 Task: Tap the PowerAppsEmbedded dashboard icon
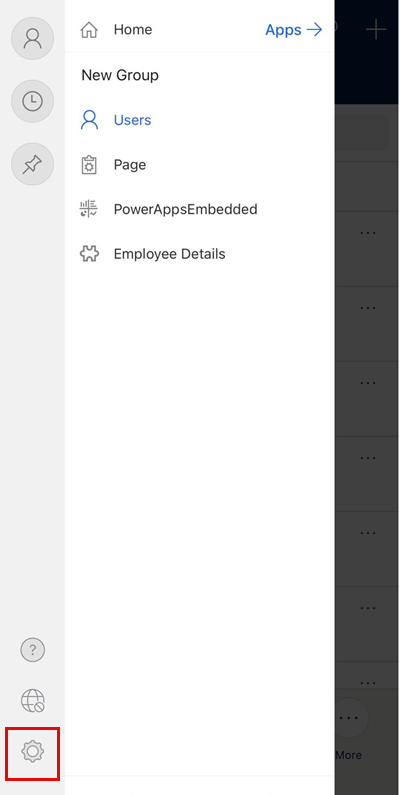[x=89, y=209]
